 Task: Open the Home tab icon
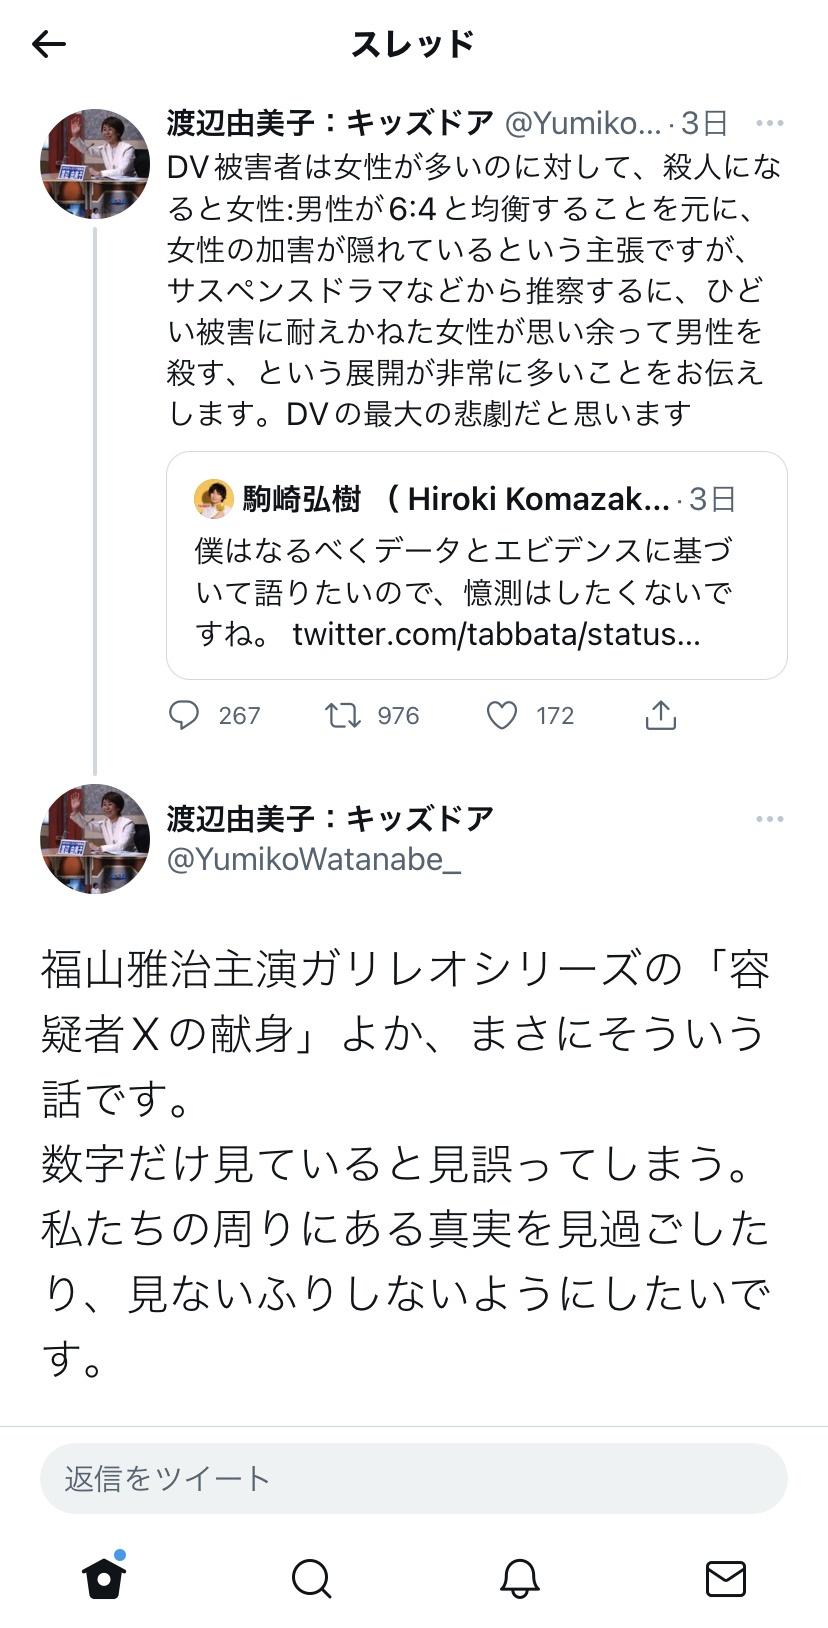104,1579
